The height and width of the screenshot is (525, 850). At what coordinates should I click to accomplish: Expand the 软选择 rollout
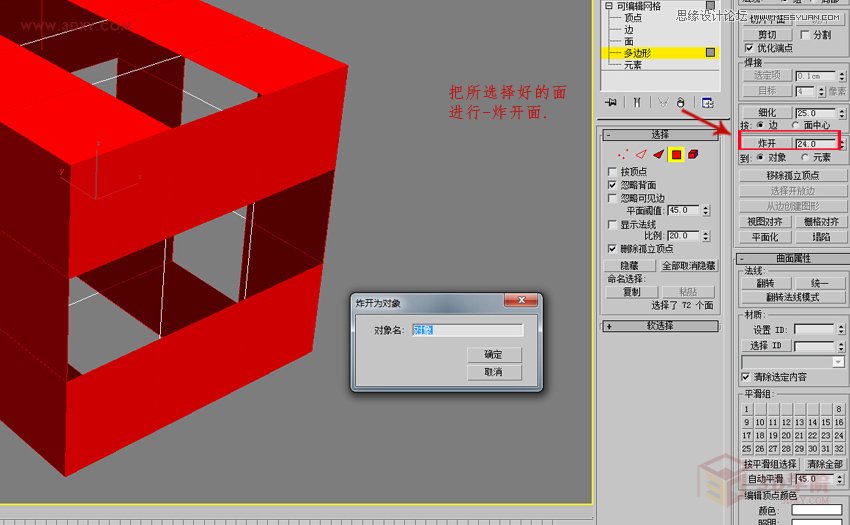660,326
